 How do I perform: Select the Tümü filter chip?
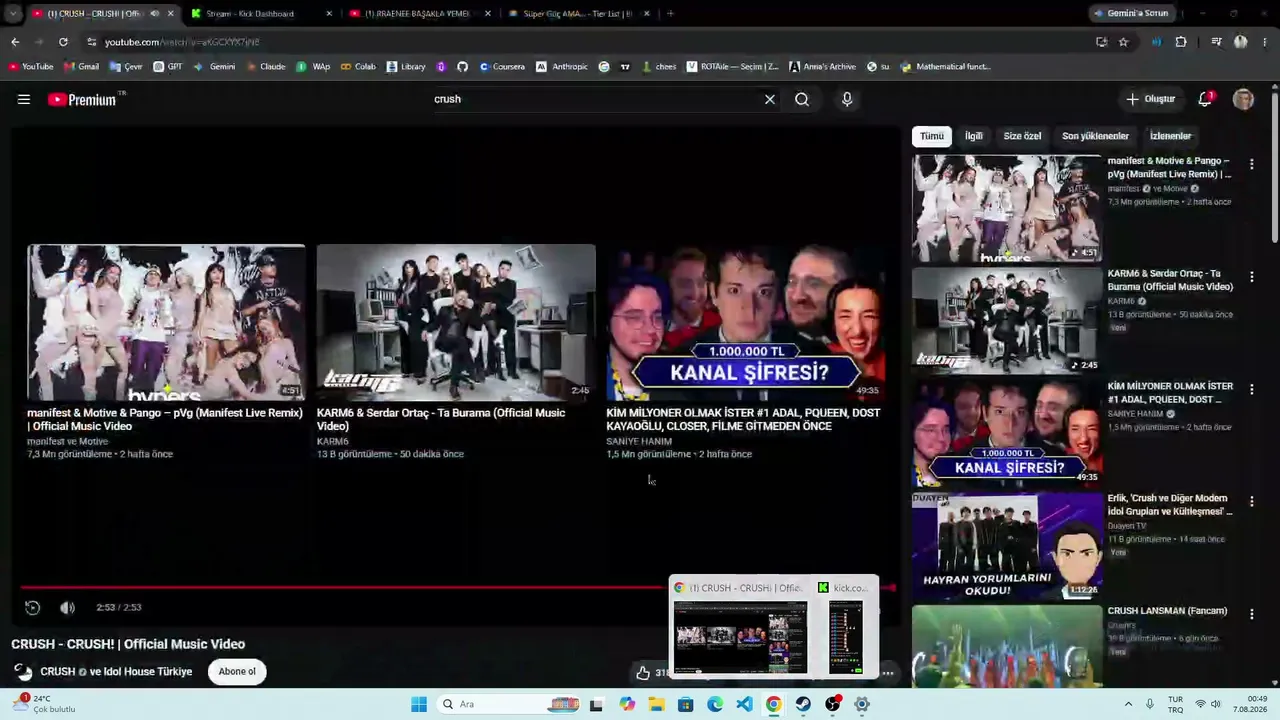click(x=931, y=136)
